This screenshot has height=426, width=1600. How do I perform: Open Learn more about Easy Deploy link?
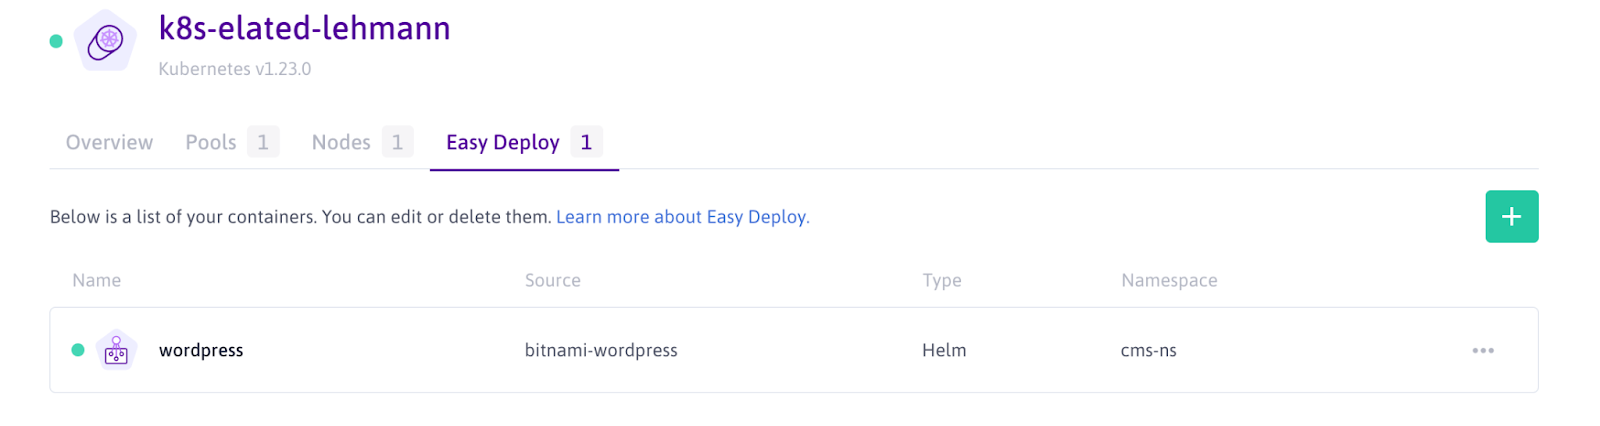[x=682, y=217]
